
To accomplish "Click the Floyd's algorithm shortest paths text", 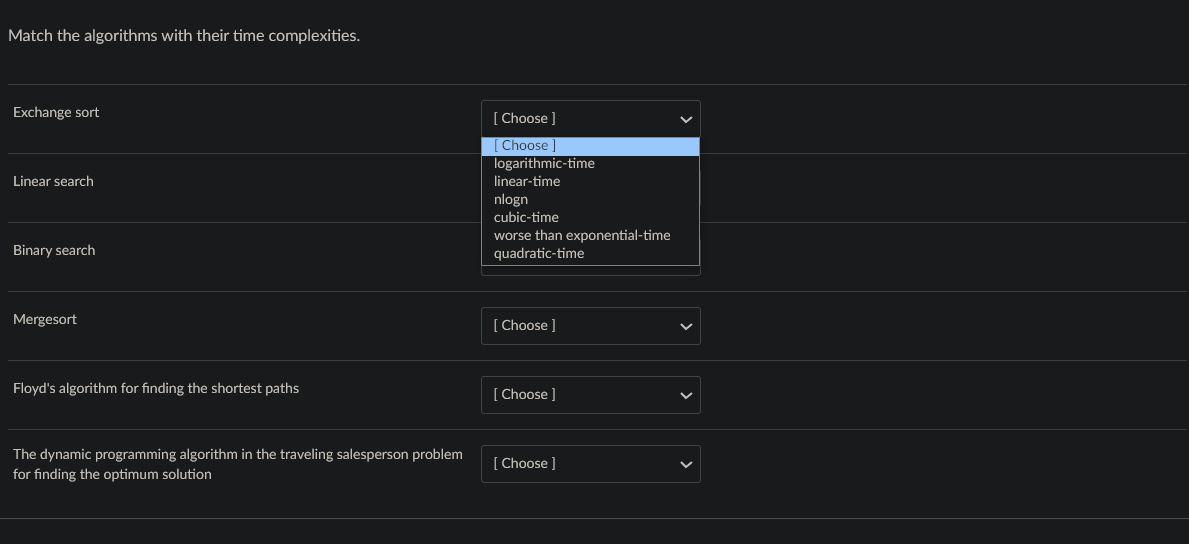I will [156, 388].
